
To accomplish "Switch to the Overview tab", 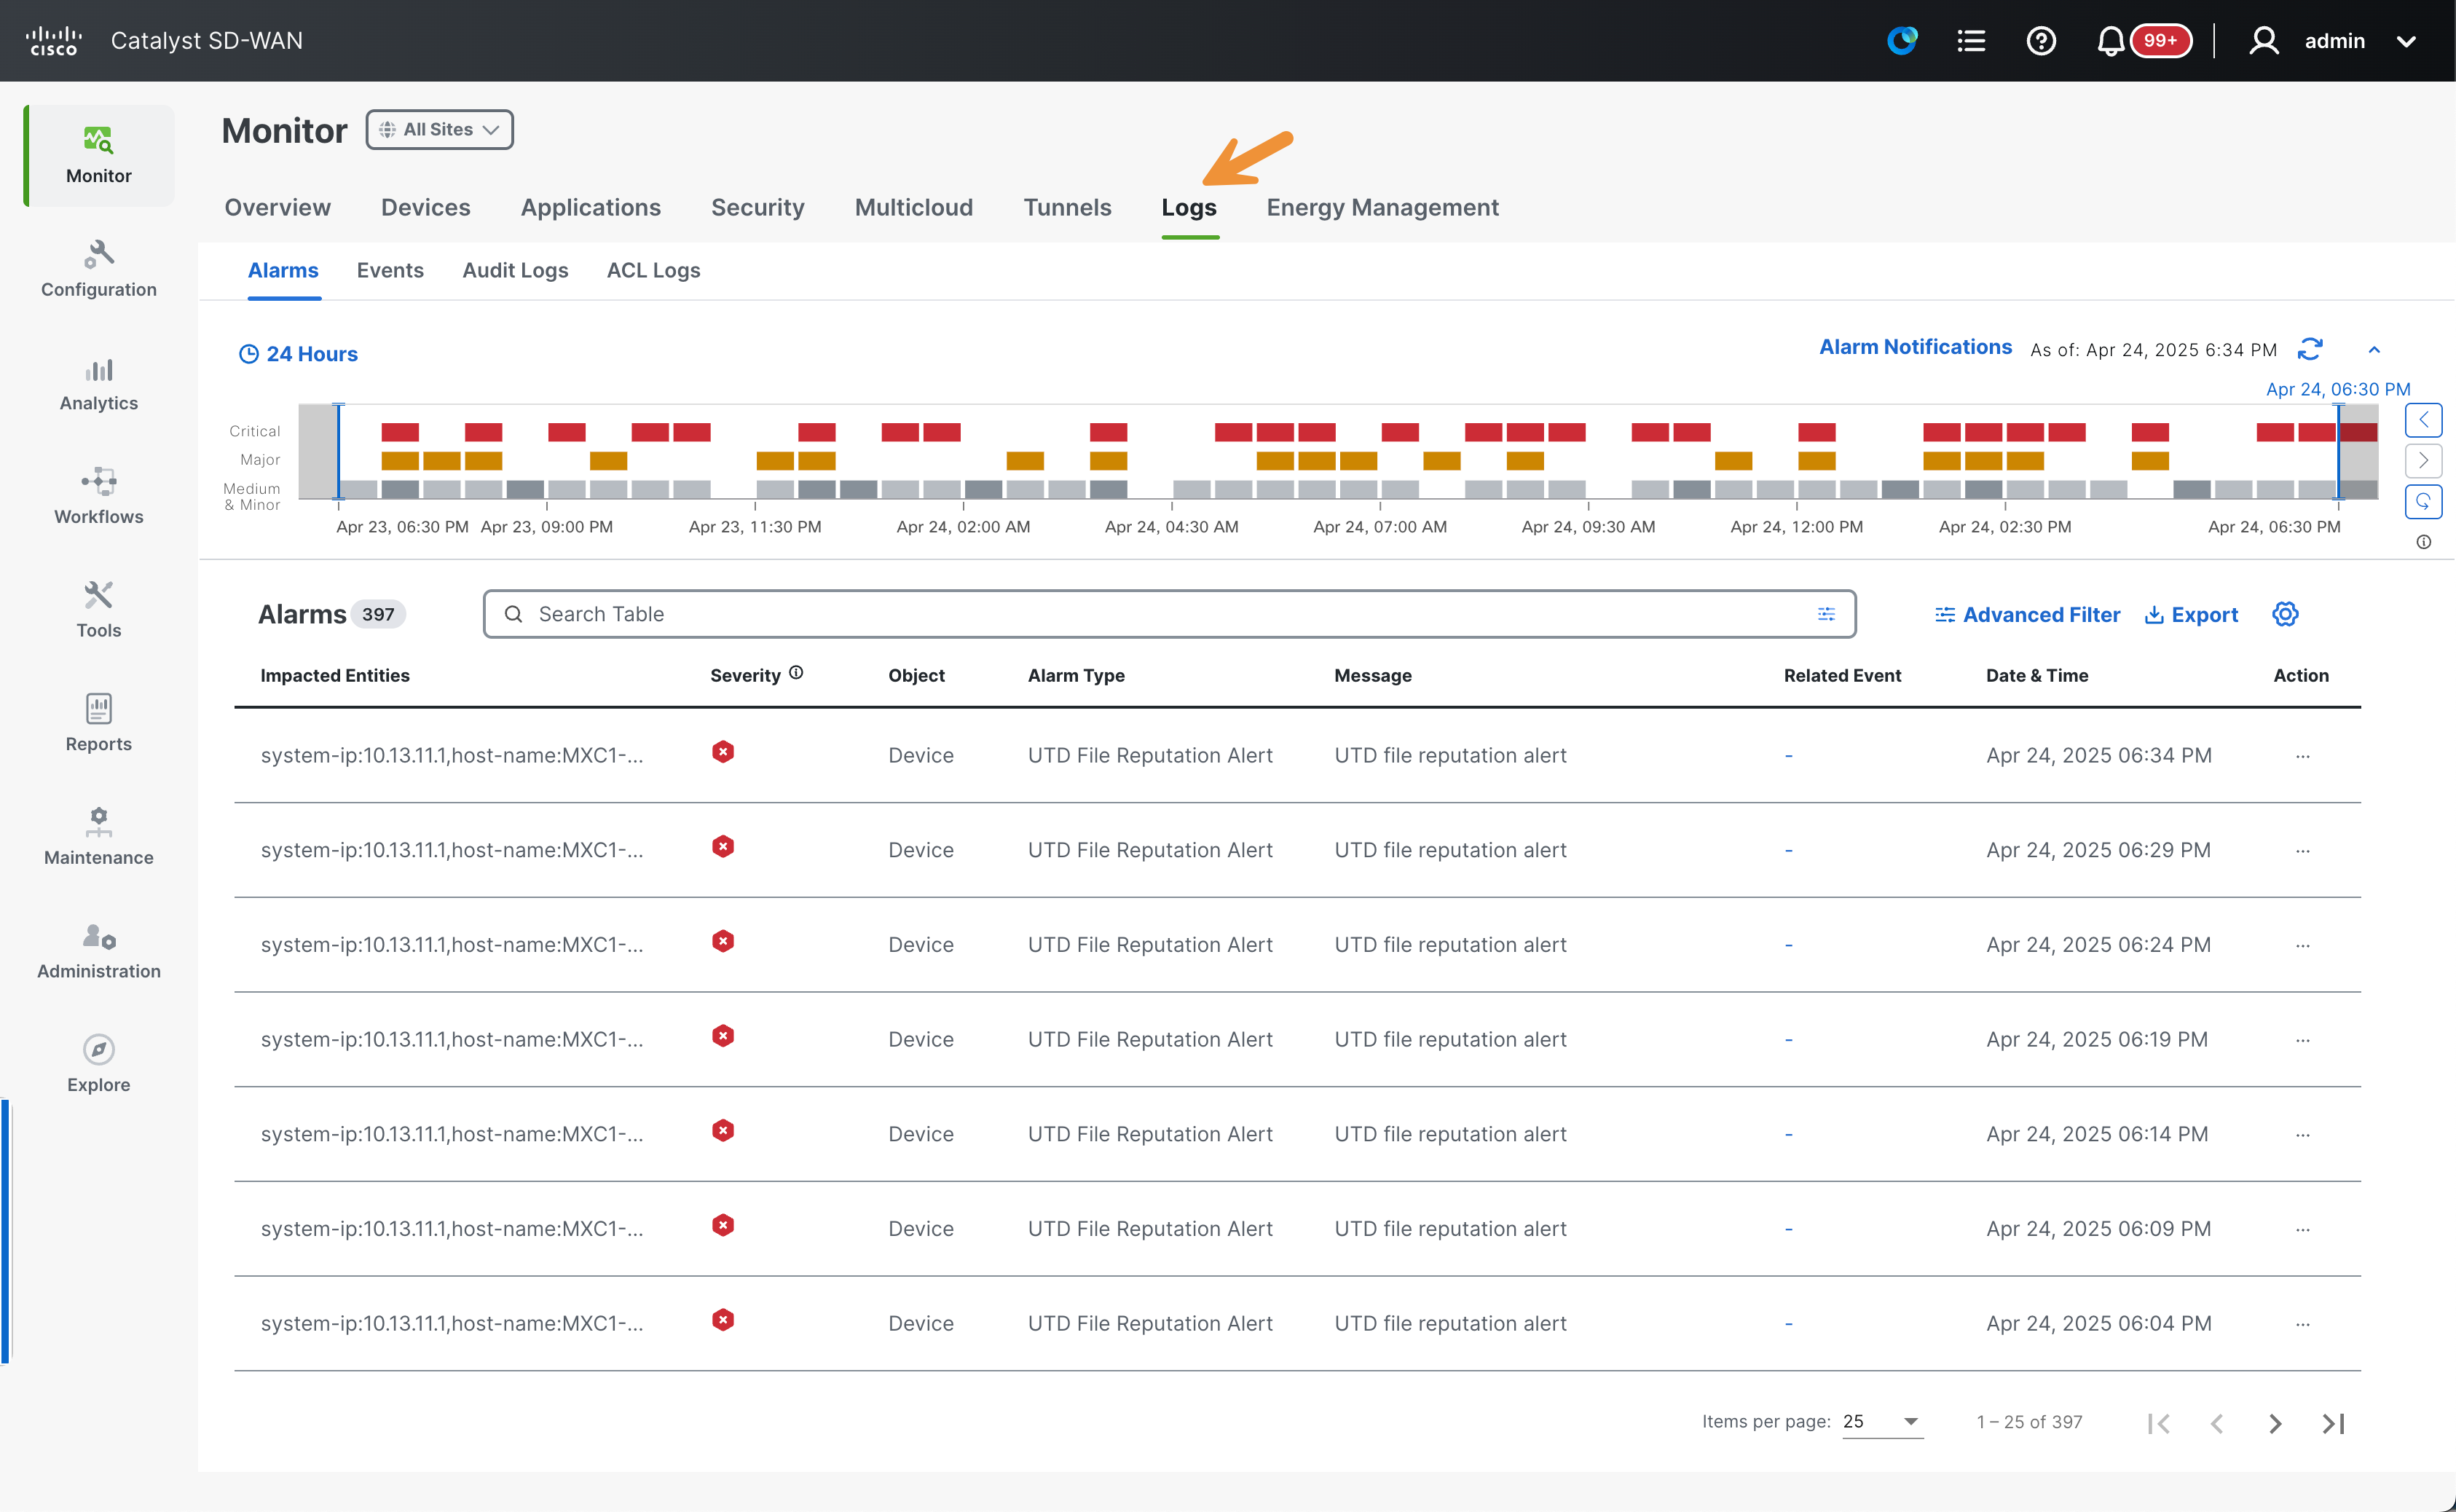I will click(x=277, y=207).
